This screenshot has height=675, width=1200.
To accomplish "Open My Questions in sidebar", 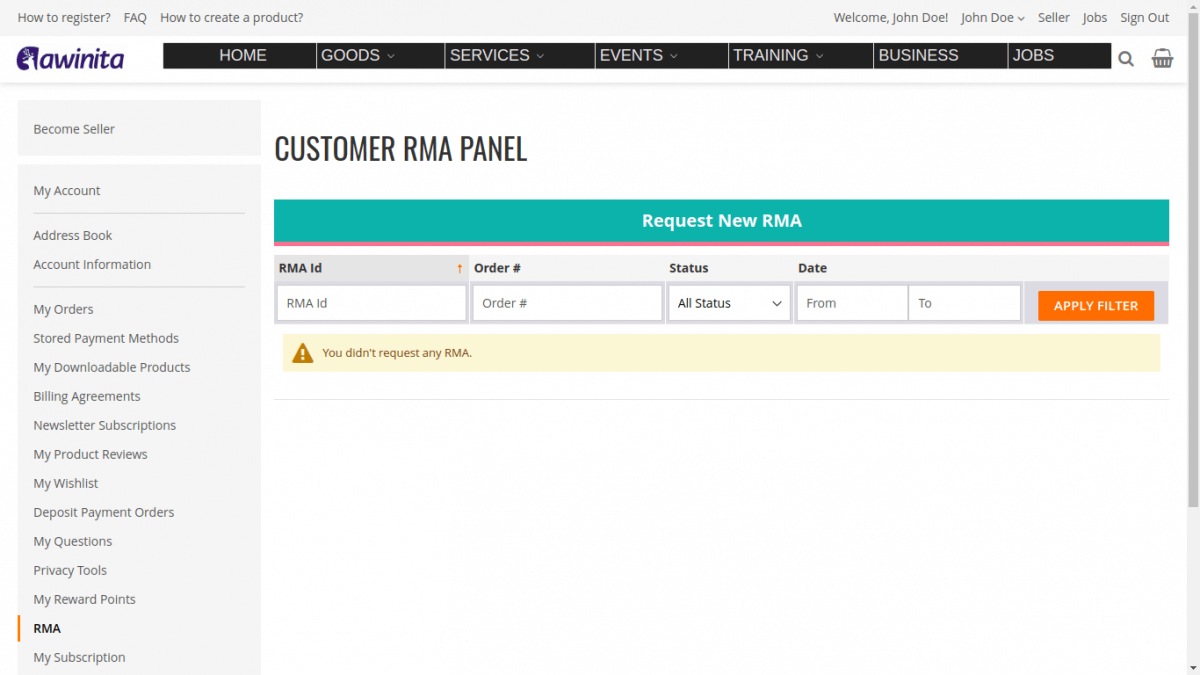I will click(73, 542).
